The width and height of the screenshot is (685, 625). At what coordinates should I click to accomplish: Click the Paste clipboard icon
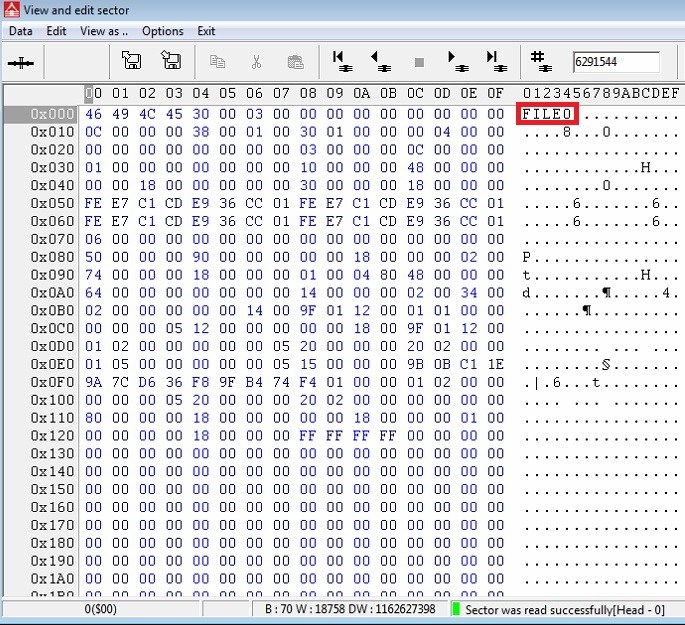coord(295,62)
